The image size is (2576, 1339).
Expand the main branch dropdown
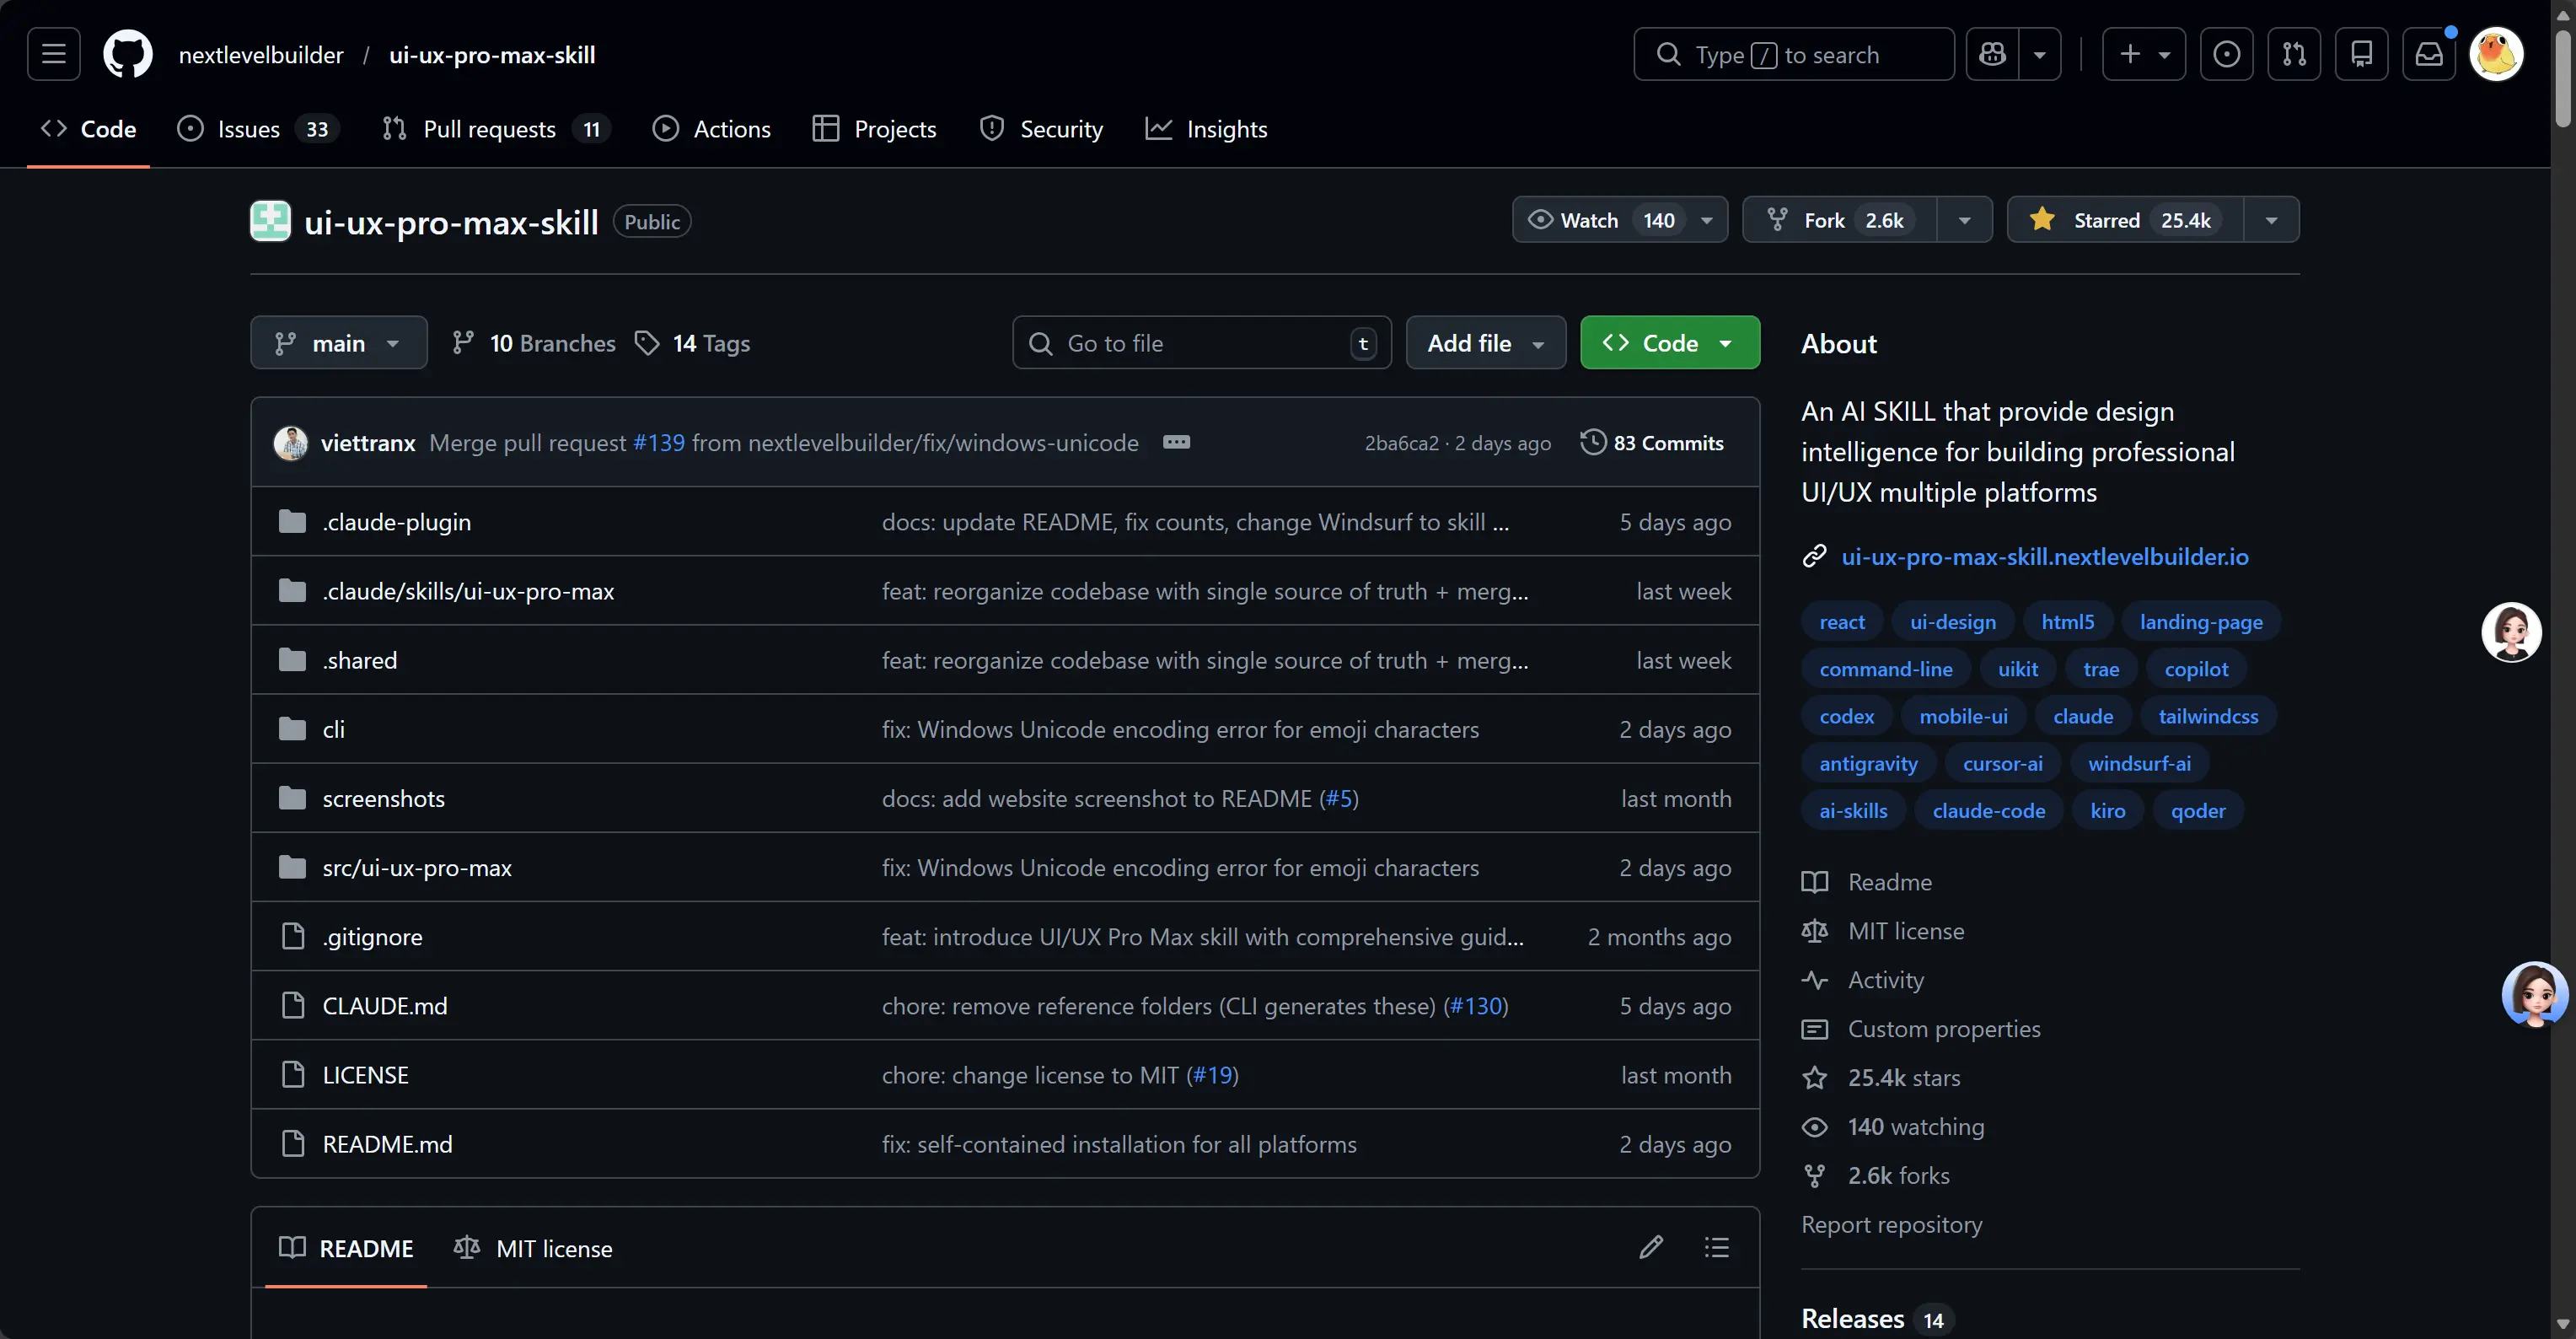click(338, 343)
